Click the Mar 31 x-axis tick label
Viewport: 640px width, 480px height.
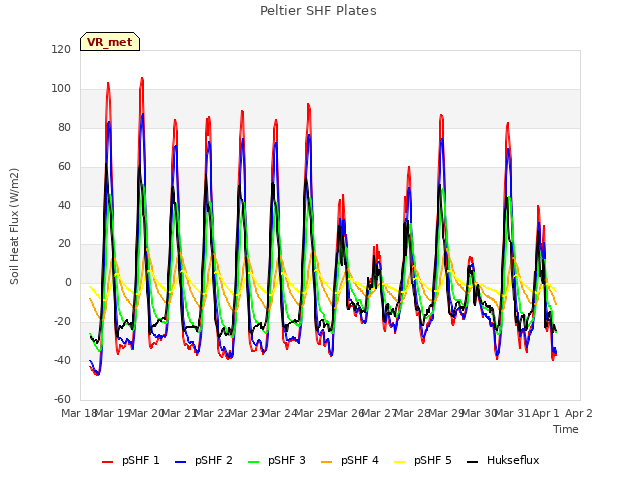[x=512, y=413]
